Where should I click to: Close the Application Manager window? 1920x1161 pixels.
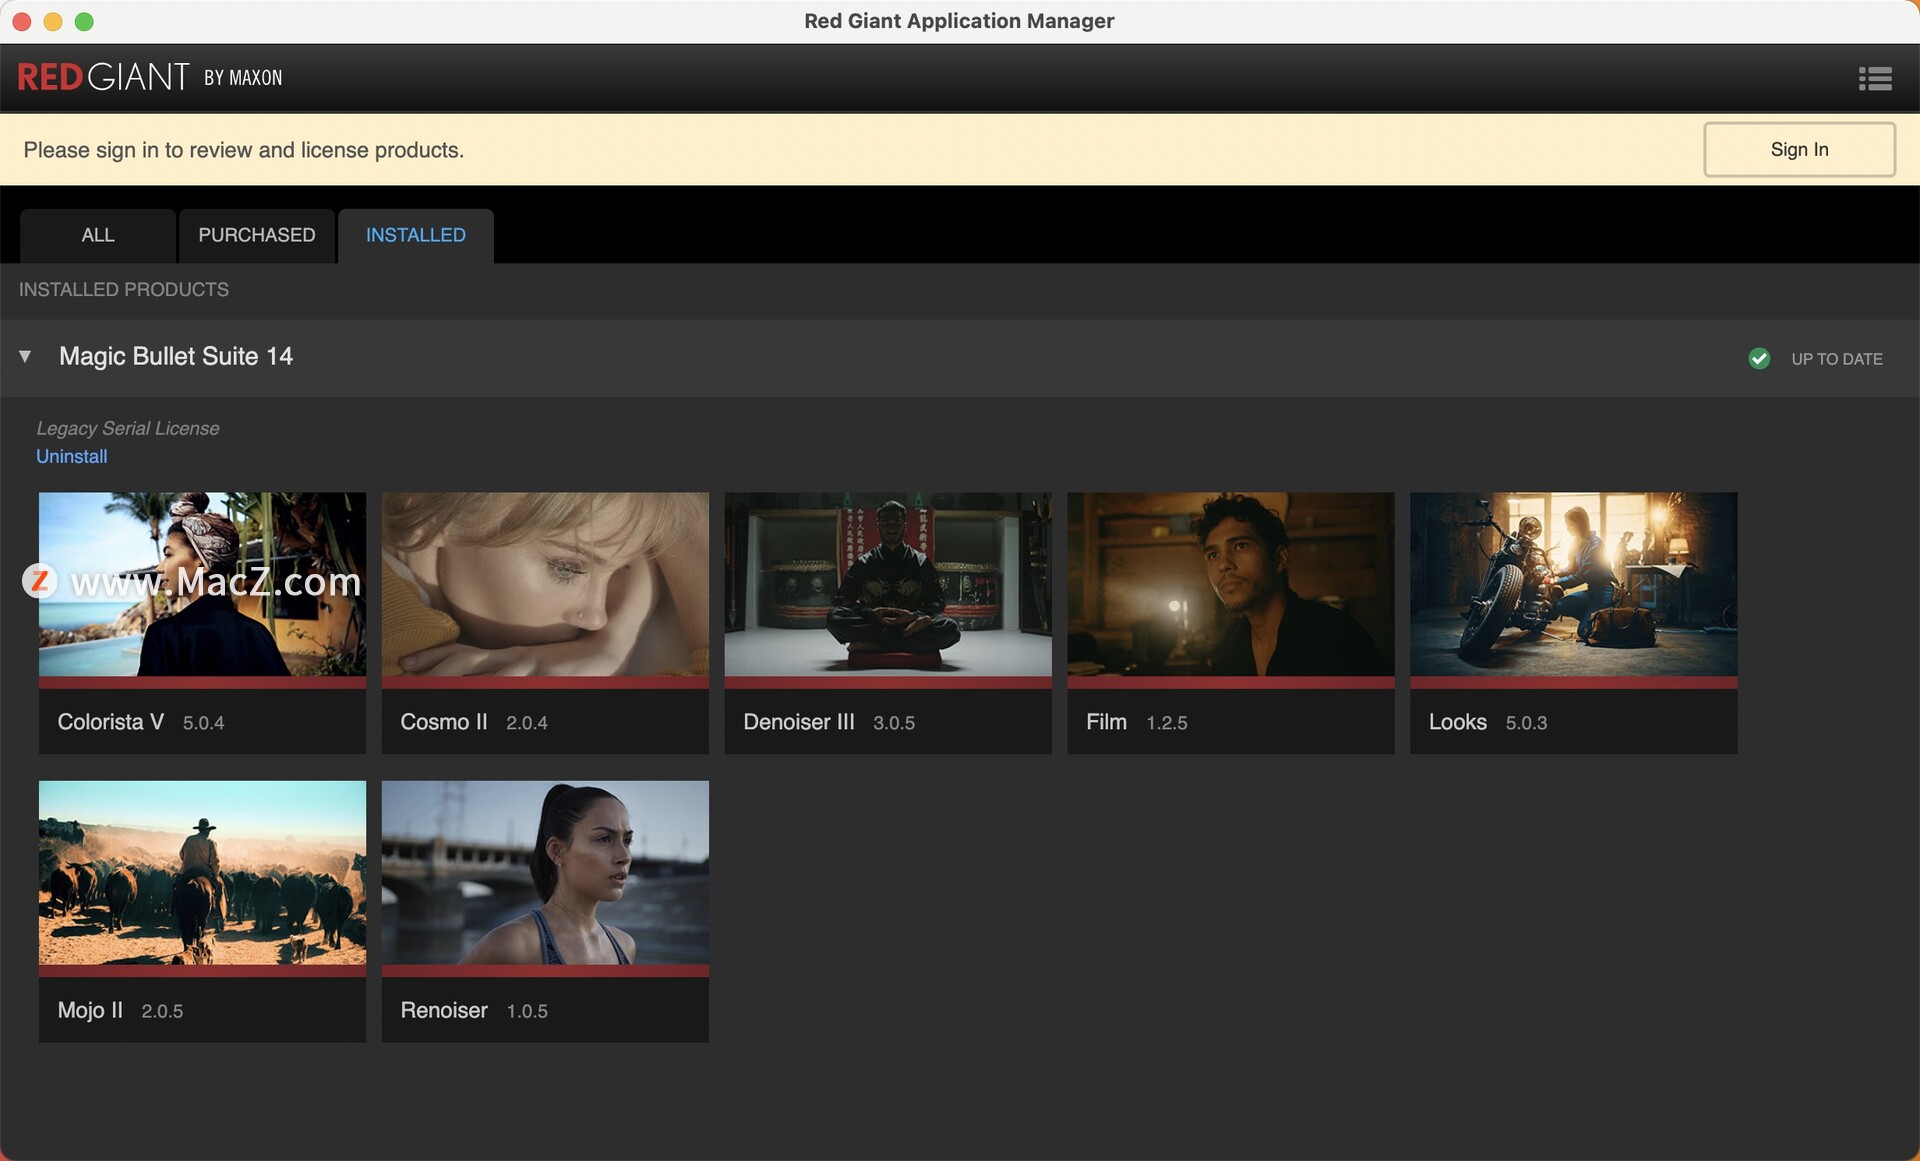pyautogui.click(x=22, y=21)
